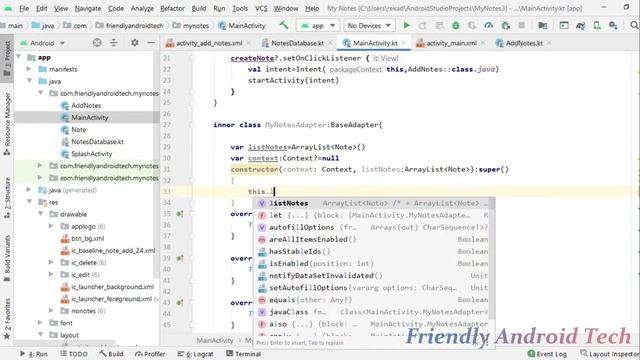Open the app run configuration dropdown
The image size is (640, 360).
tap(318, 25)
